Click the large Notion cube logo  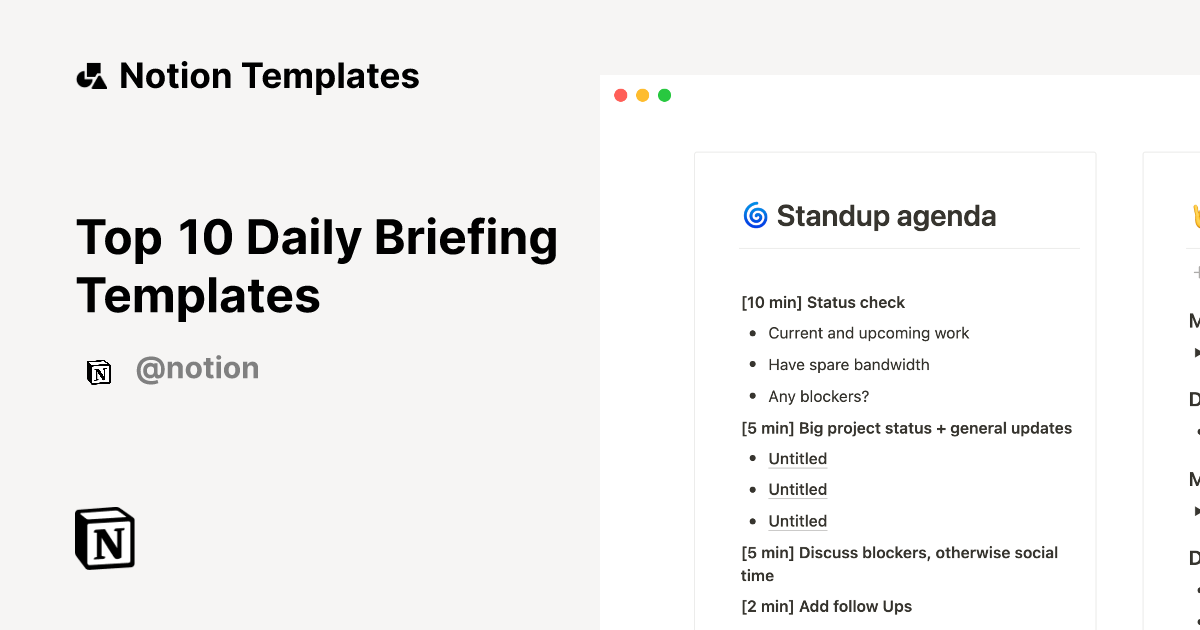coord(105,538)
